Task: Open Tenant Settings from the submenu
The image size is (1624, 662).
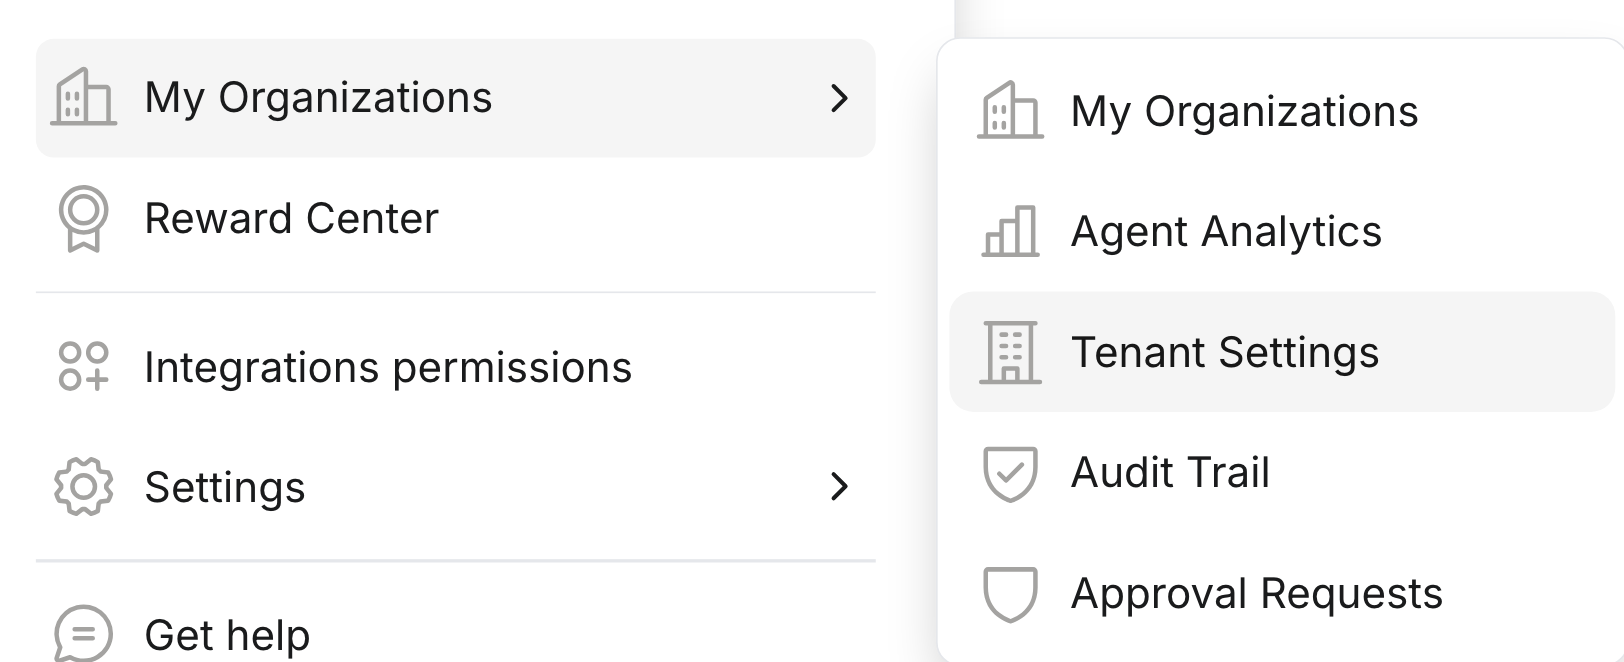Action: coord(1224,352)
